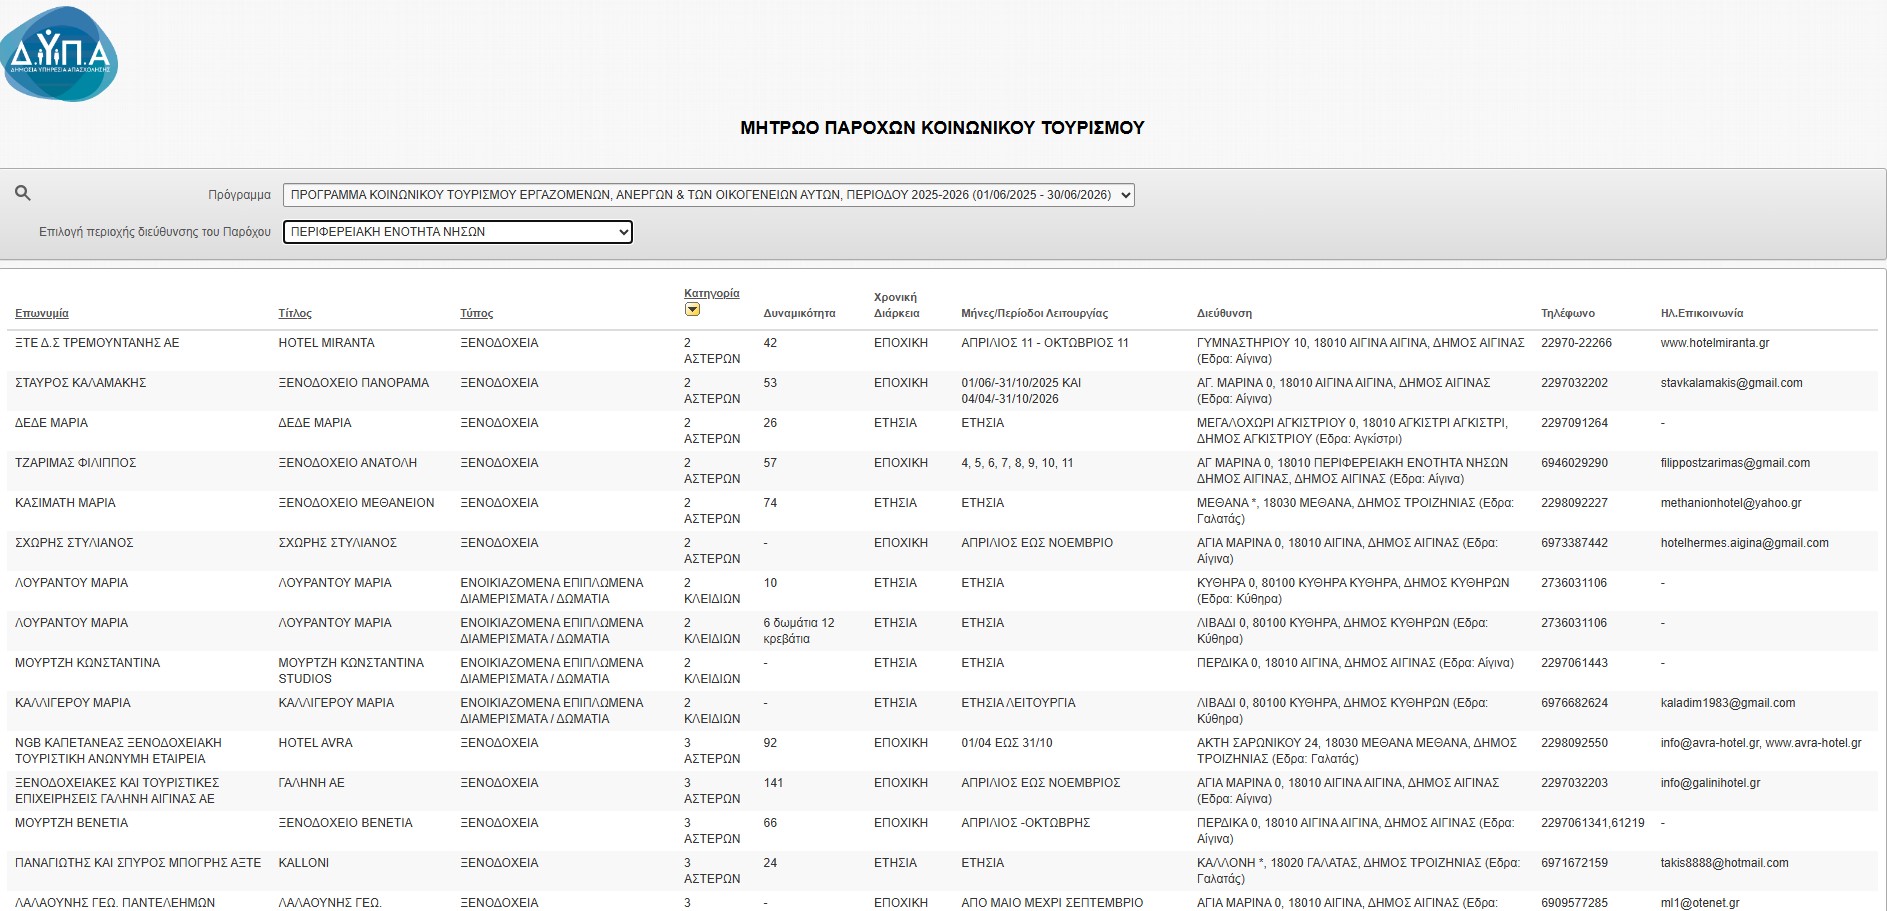
Task: Click ΑΠΡΙΛΙΟΣ 11 - ΟΚΤΩΒΡΙΟΣ 11 cell
Action: pyautogui.click(x=1044, y=343)
